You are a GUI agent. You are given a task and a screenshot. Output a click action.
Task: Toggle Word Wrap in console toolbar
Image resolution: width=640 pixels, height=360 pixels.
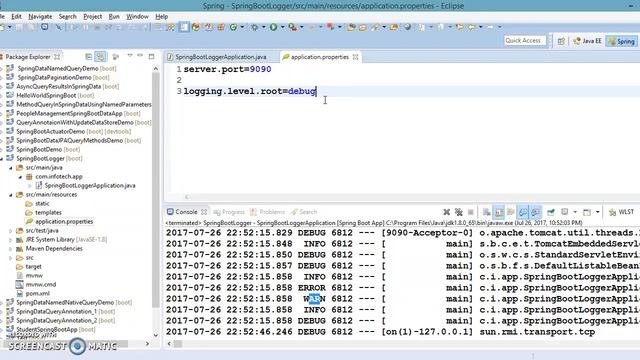pyautogui.click(x=511, y=212)
